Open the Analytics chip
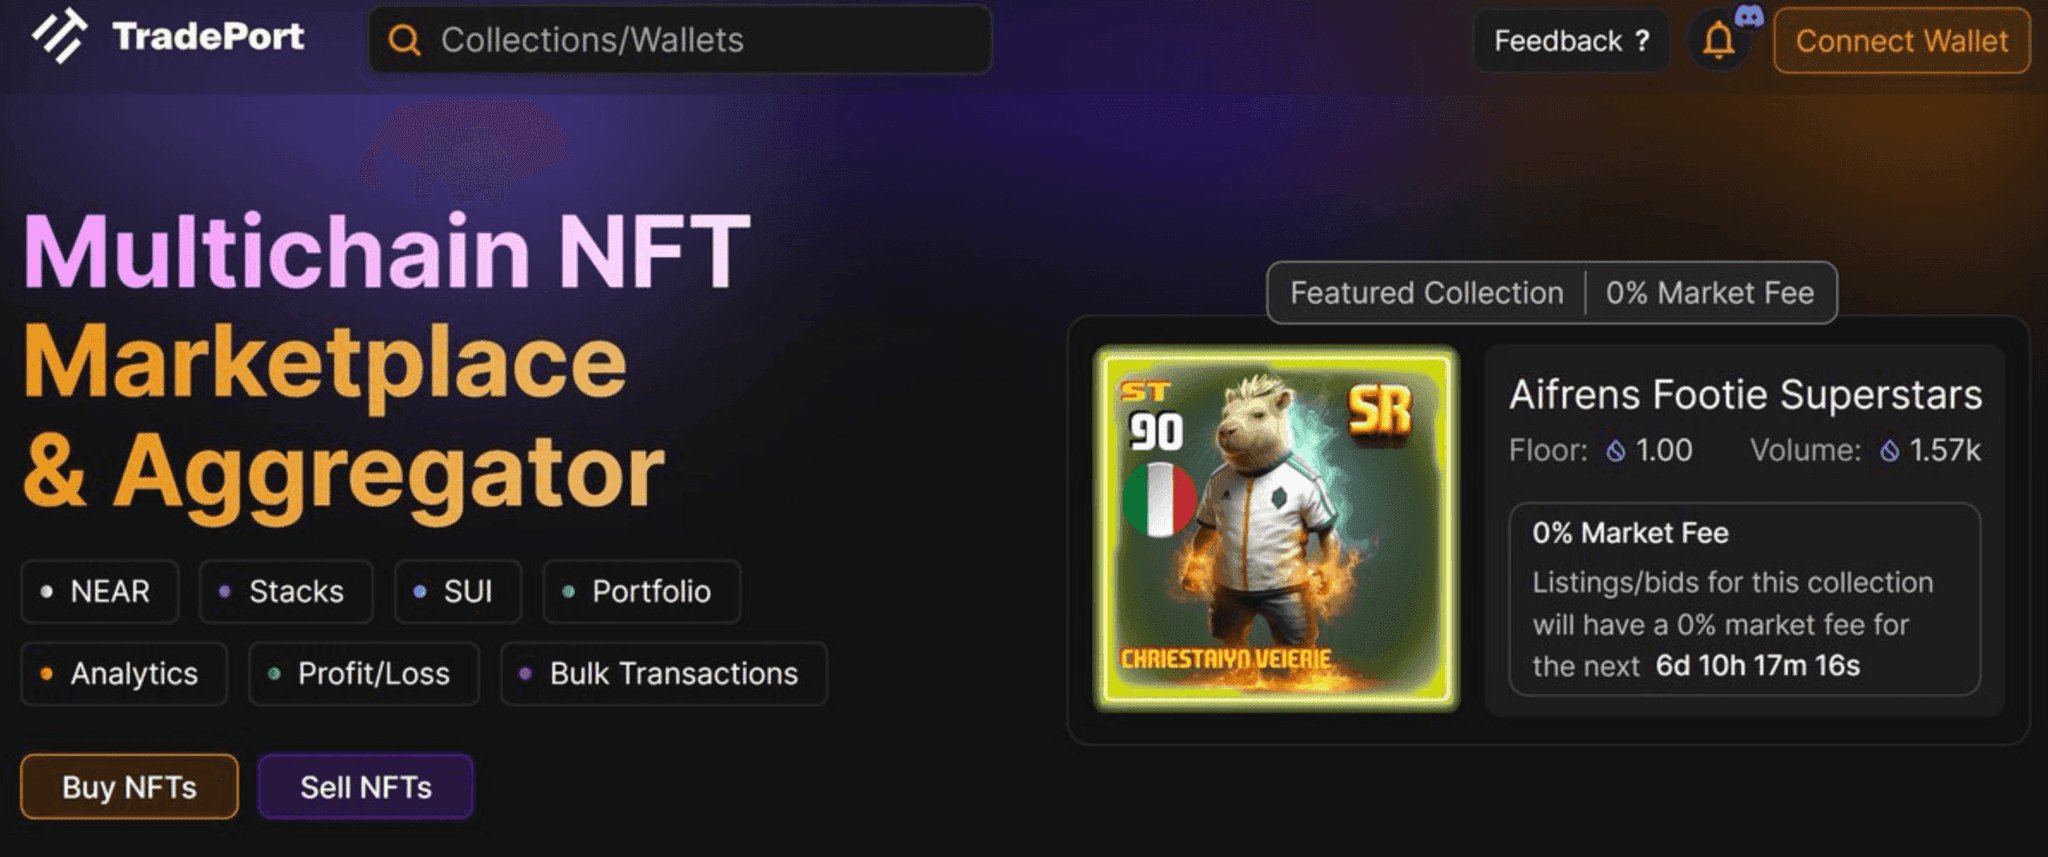The width and height of the screenshot is (2048, 857). [x=124, y=674]
